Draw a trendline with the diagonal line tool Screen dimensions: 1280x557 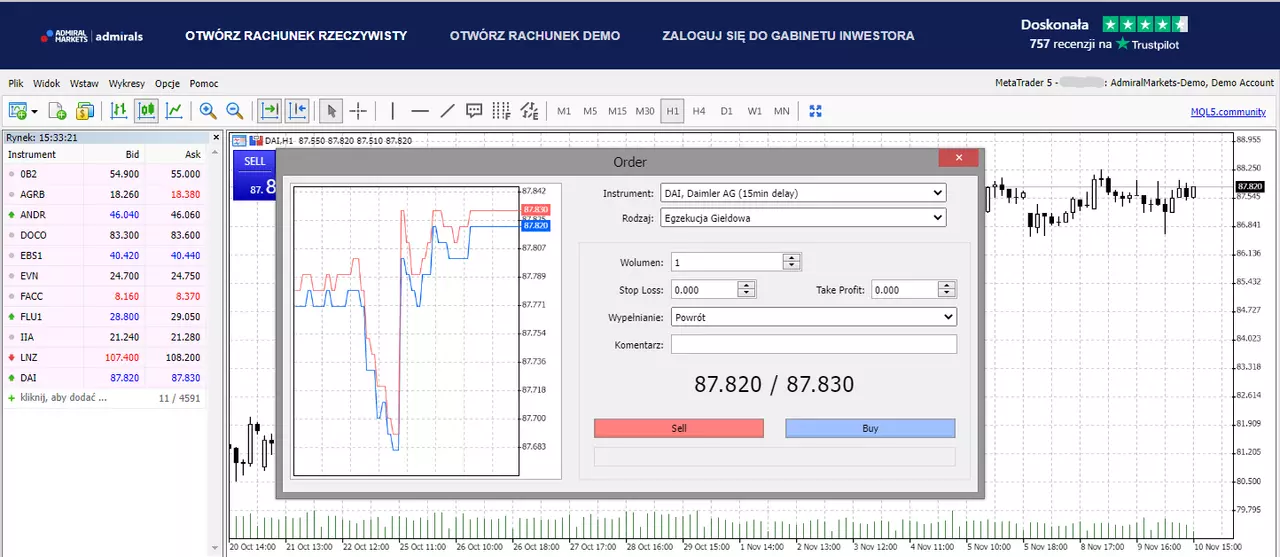pos(447,111)
